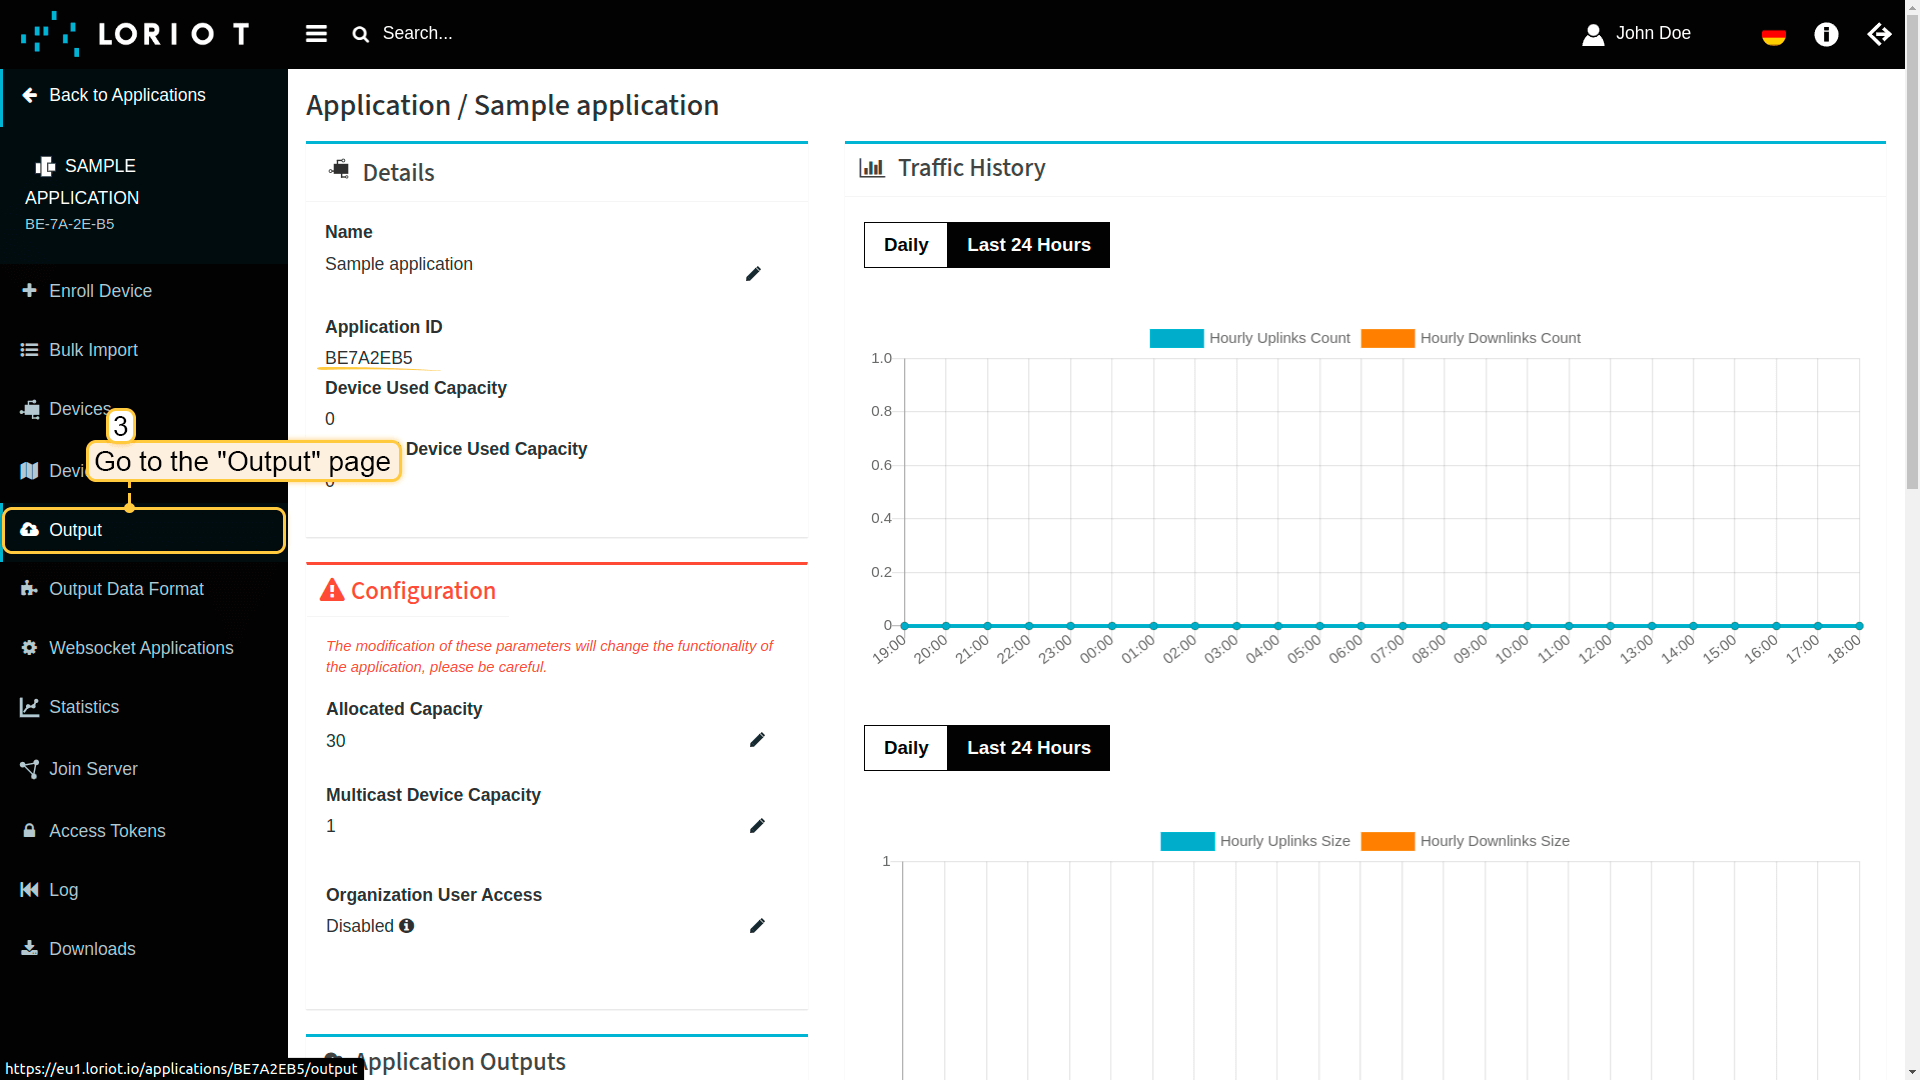The height and width of the screenshot is (1080, 1920).
Task: Open Access Tokens in sidebar
Action: tap(107, 831)
